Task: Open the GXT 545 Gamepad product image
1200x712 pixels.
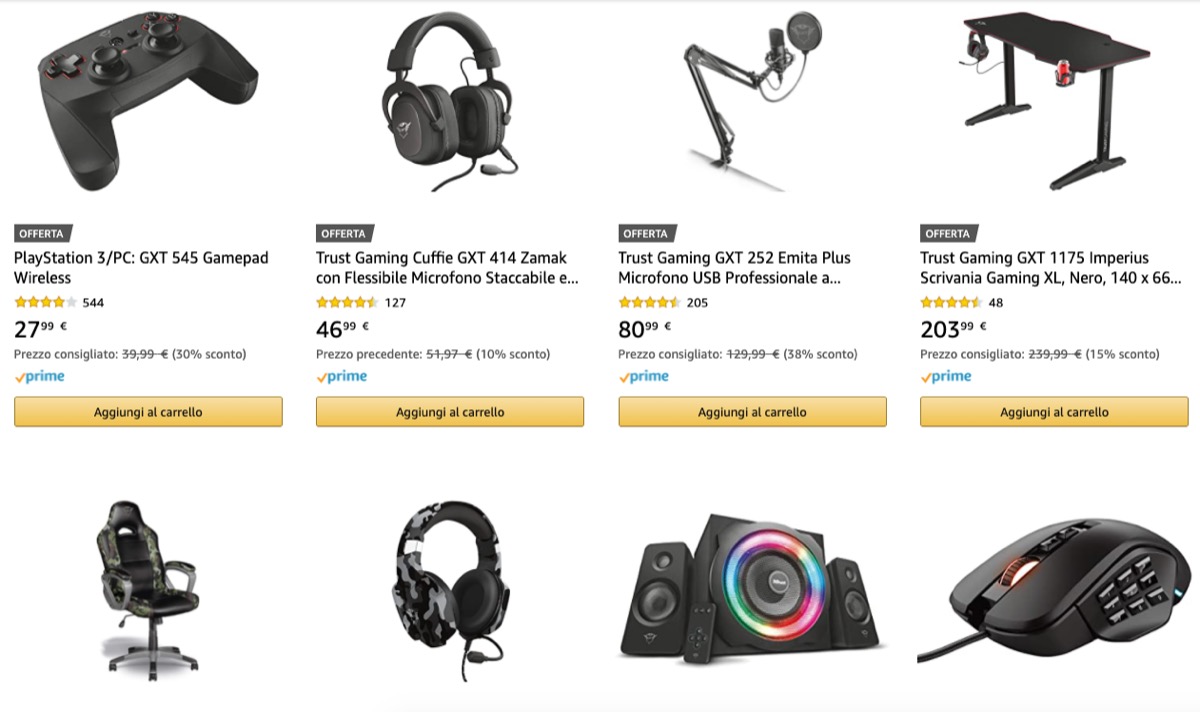Action: click(147, 103)
